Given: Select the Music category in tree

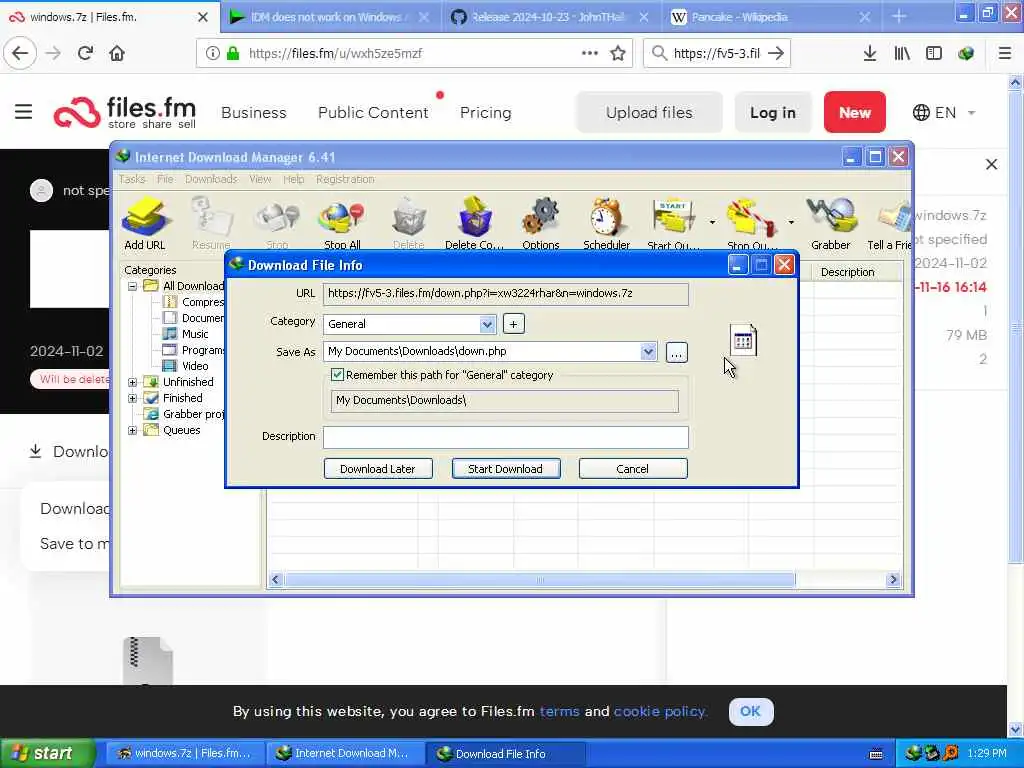Looking at the screenshot, I should (186, 334).
